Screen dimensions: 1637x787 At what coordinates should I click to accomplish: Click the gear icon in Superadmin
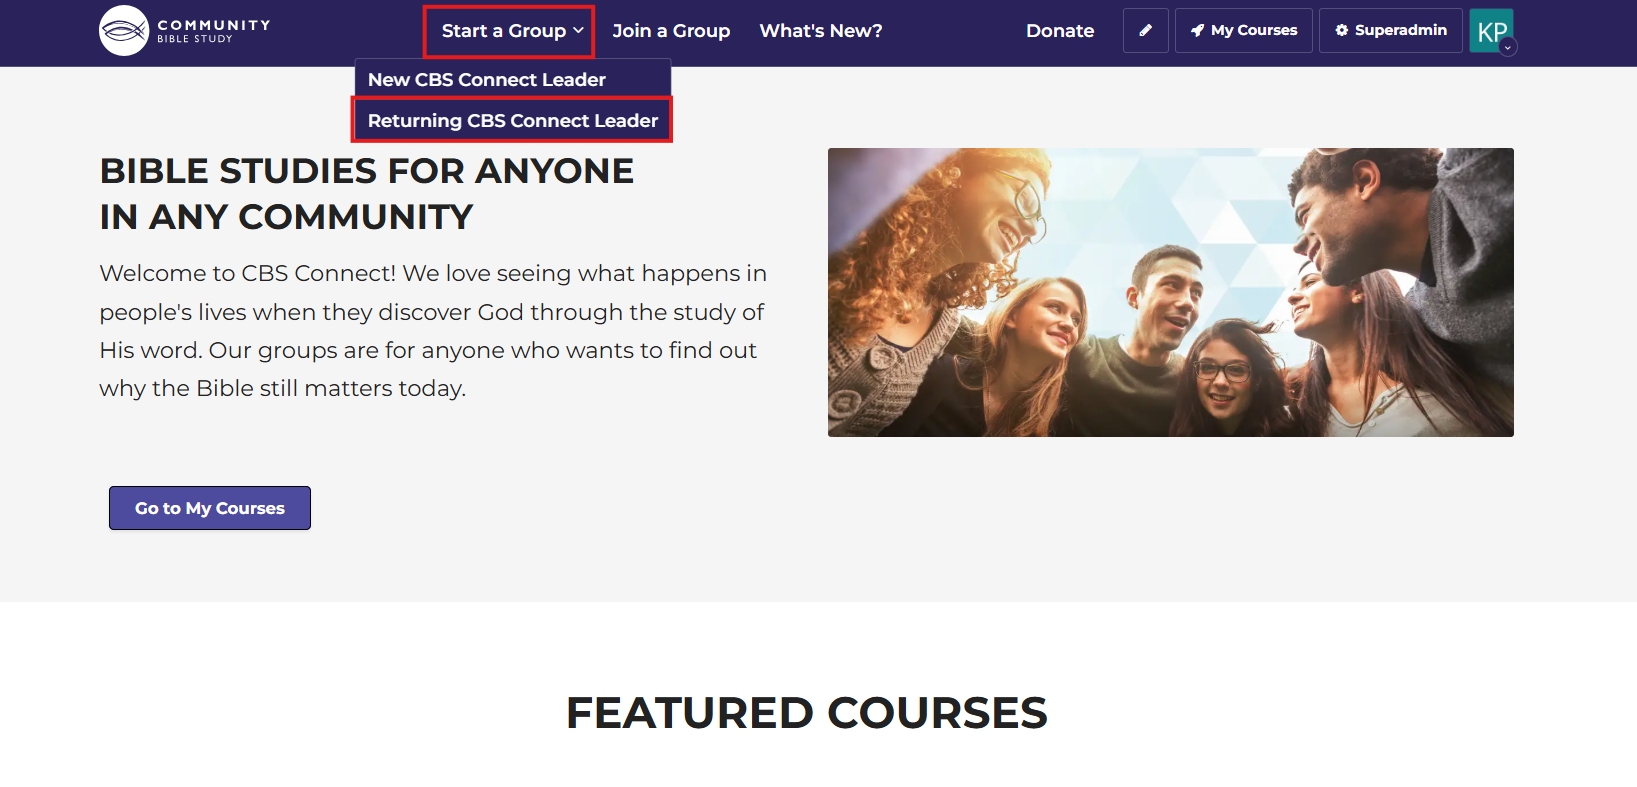[1342, 30]
